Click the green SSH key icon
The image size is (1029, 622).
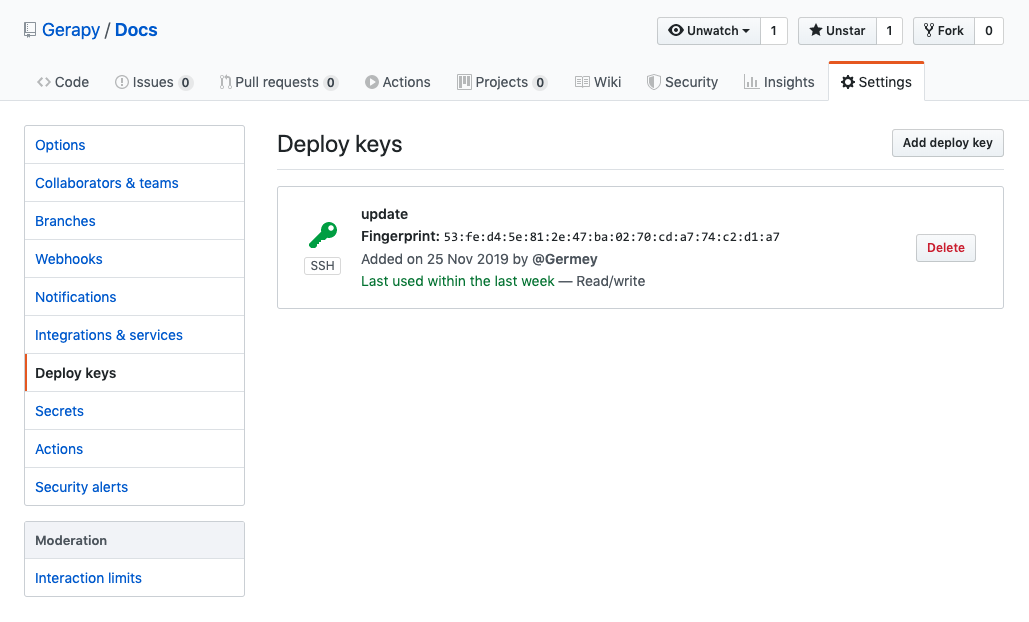[x=323, y=235]
